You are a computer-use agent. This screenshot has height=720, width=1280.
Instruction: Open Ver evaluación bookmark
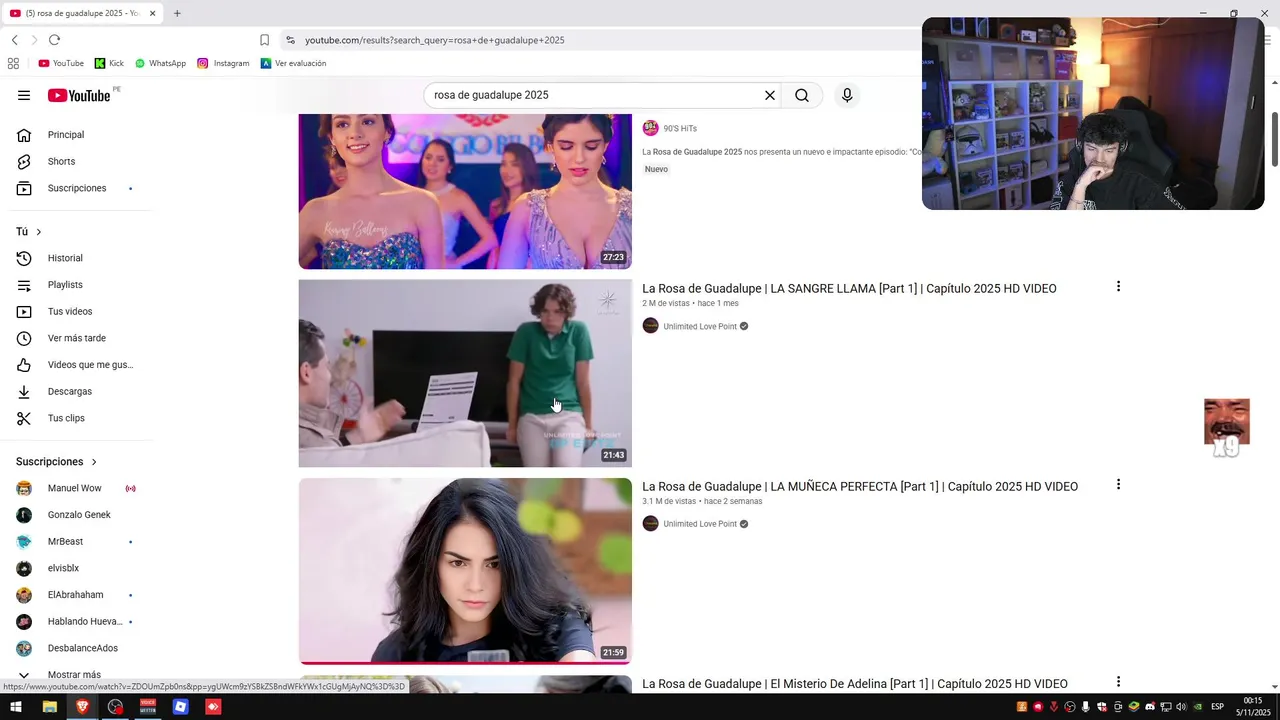(293, 63)
